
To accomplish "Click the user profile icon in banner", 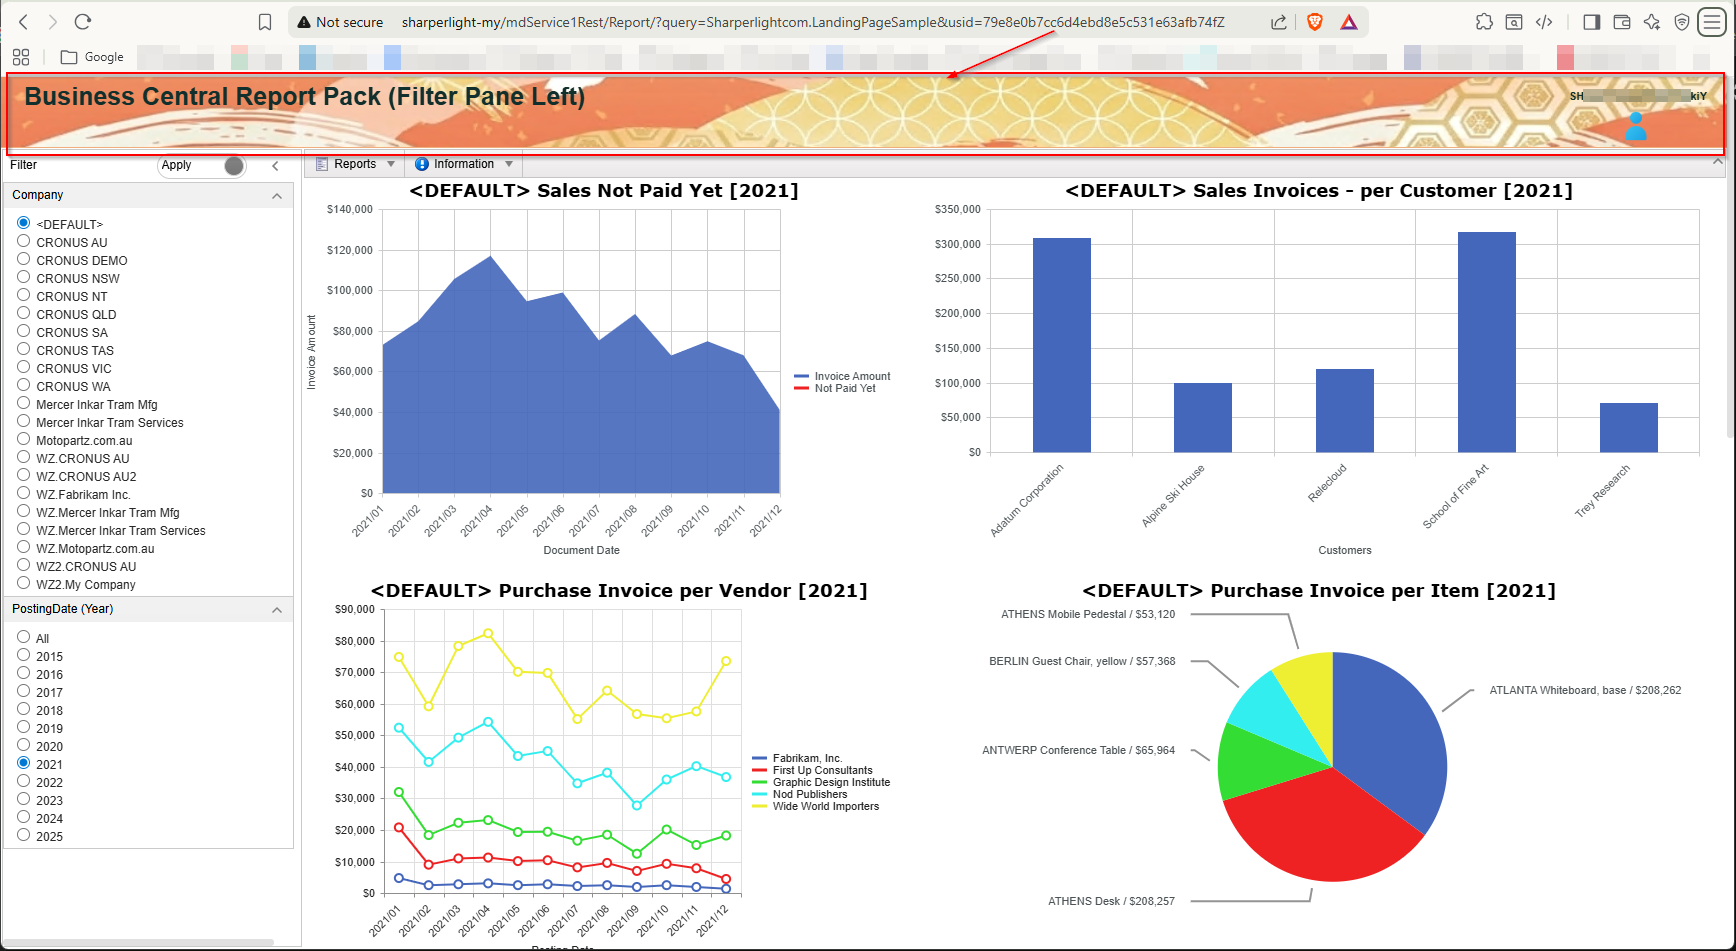I will coord(1636,126).
